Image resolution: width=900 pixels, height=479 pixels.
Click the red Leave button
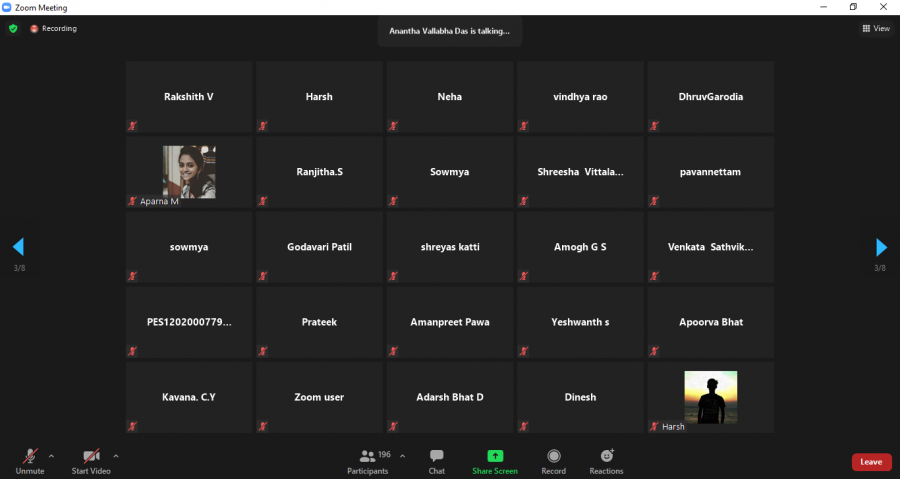pyautogui.click(x=871, y=462)
